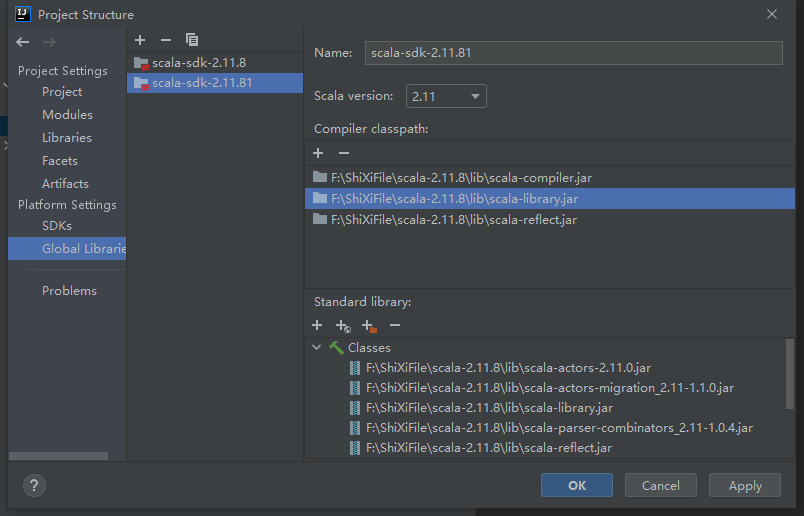Click the Apply button
Image resolution: width=804 pixels, height=516 pixels.
click(745, 485)
